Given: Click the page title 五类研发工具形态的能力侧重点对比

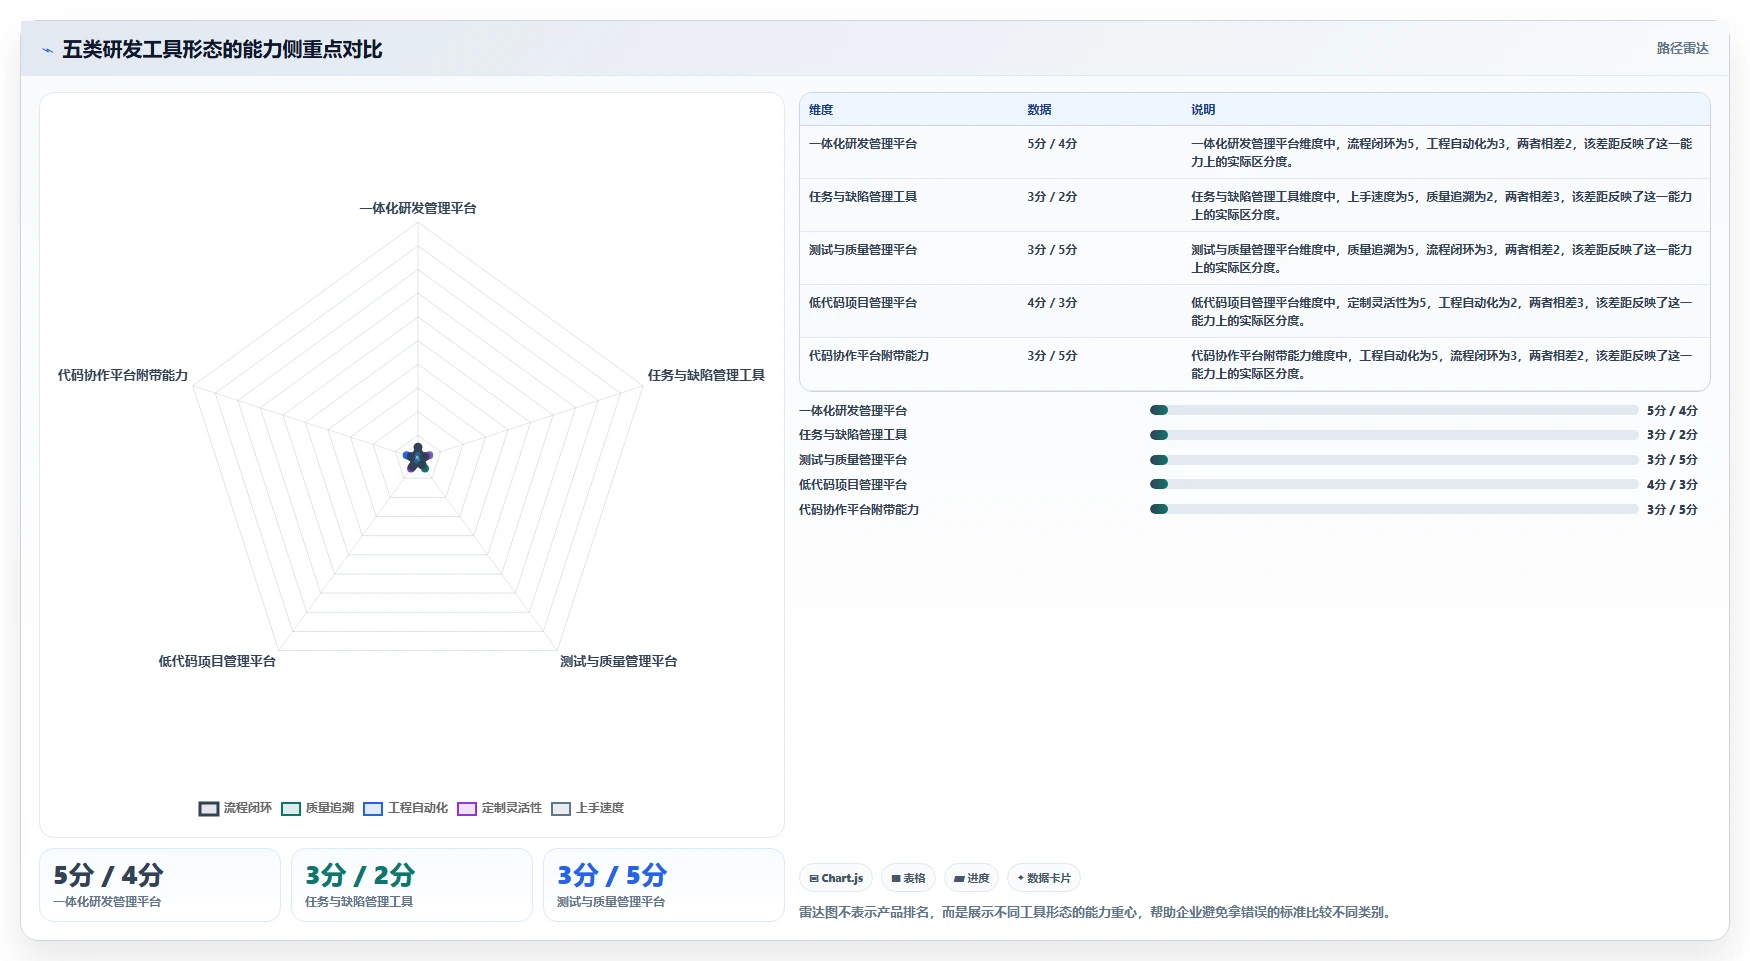Looking at the screenshot, I should (222, 49).
